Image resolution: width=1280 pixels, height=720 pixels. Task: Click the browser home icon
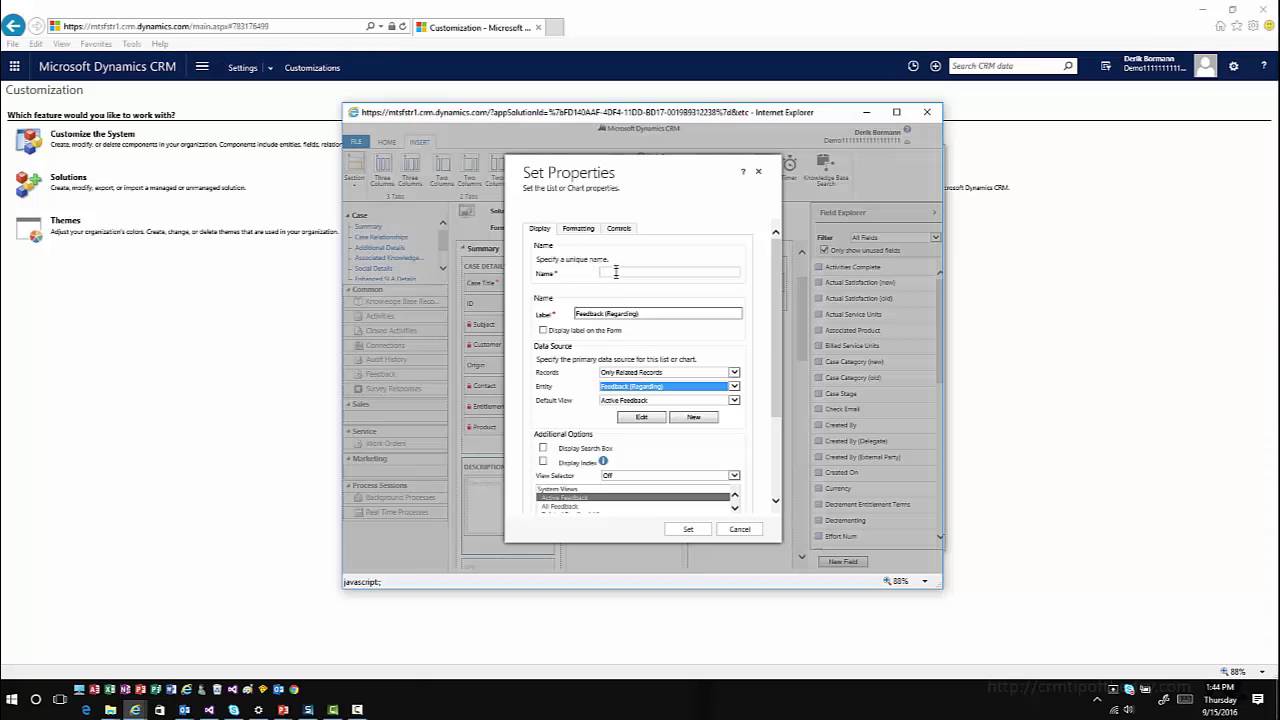click(1221, 26)
